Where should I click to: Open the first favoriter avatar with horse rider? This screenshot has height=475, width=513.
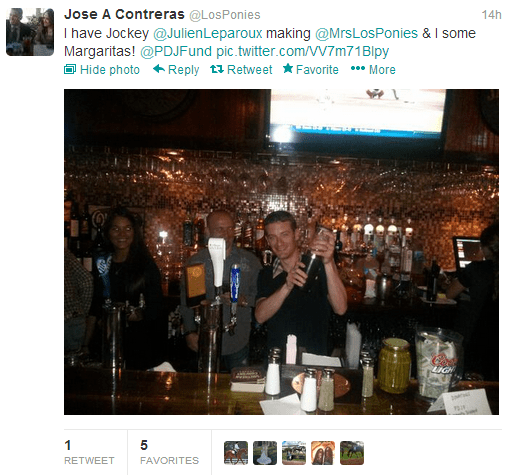pyautogui.click(x=236, y=453)
